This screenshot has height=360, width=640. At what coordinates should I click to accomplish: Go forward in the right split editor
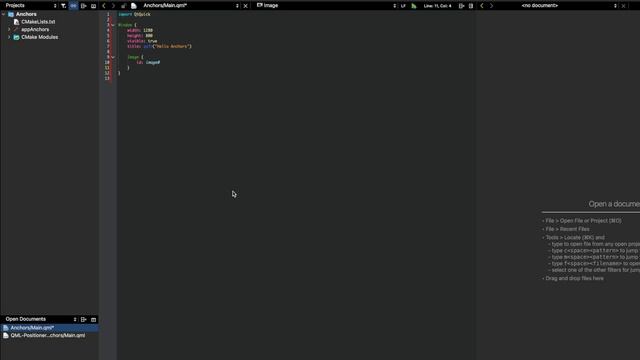(491, 6)
